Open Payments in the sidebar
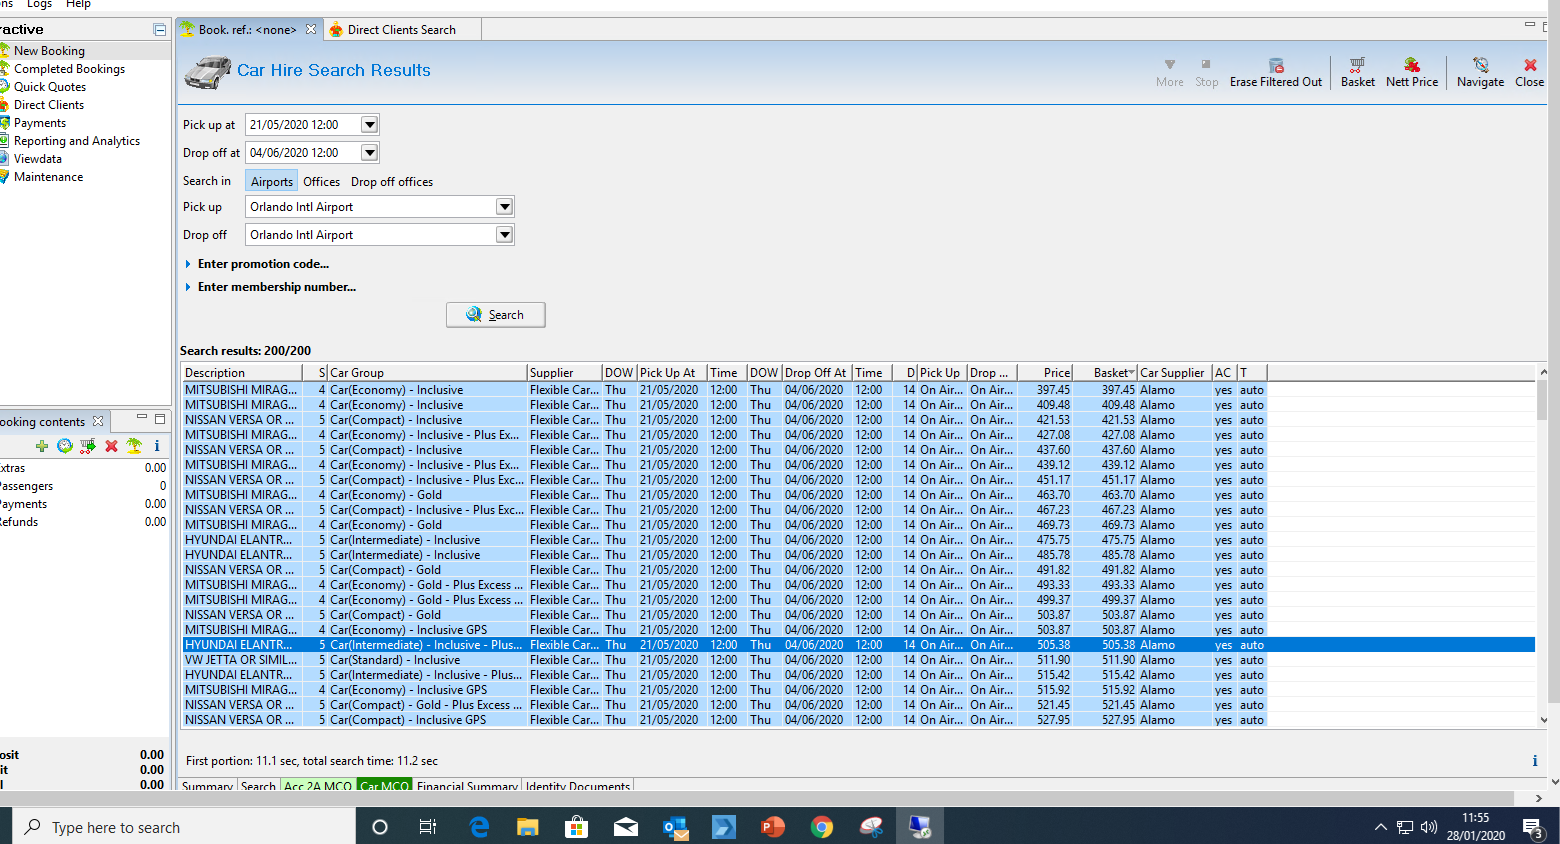The width and height of the screenshot is (1560, 844). [x=39, y=123]
